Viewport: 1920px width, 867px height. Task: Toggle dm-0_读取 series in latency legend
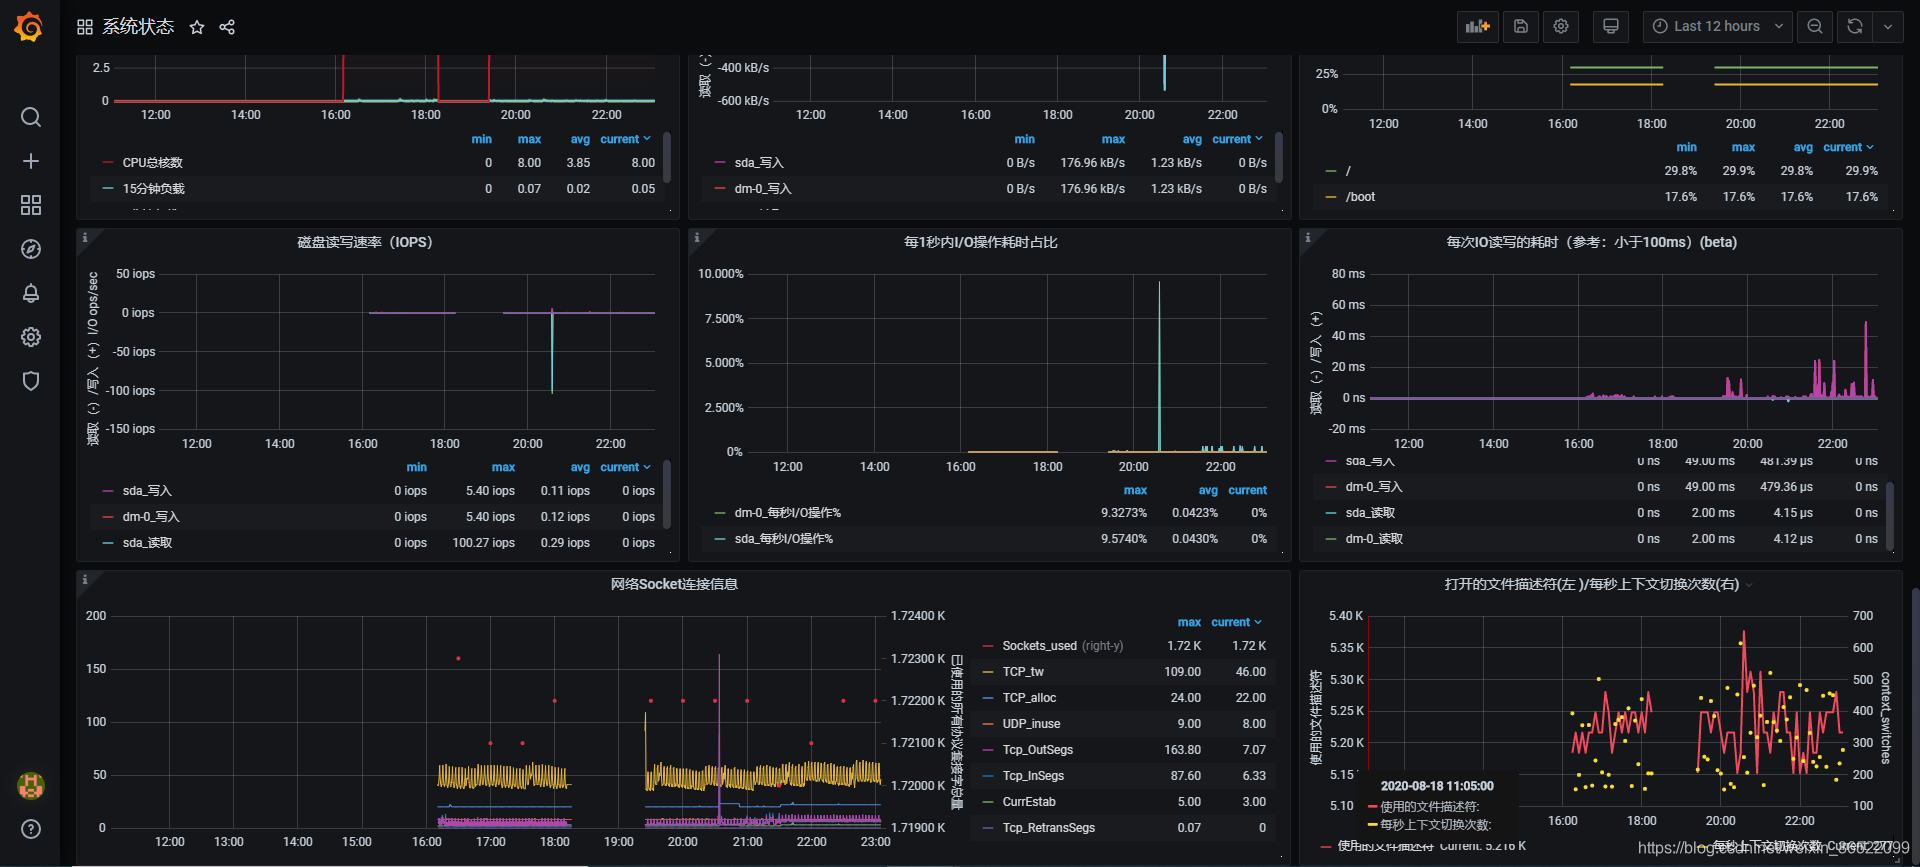(x=1374, y=539)
